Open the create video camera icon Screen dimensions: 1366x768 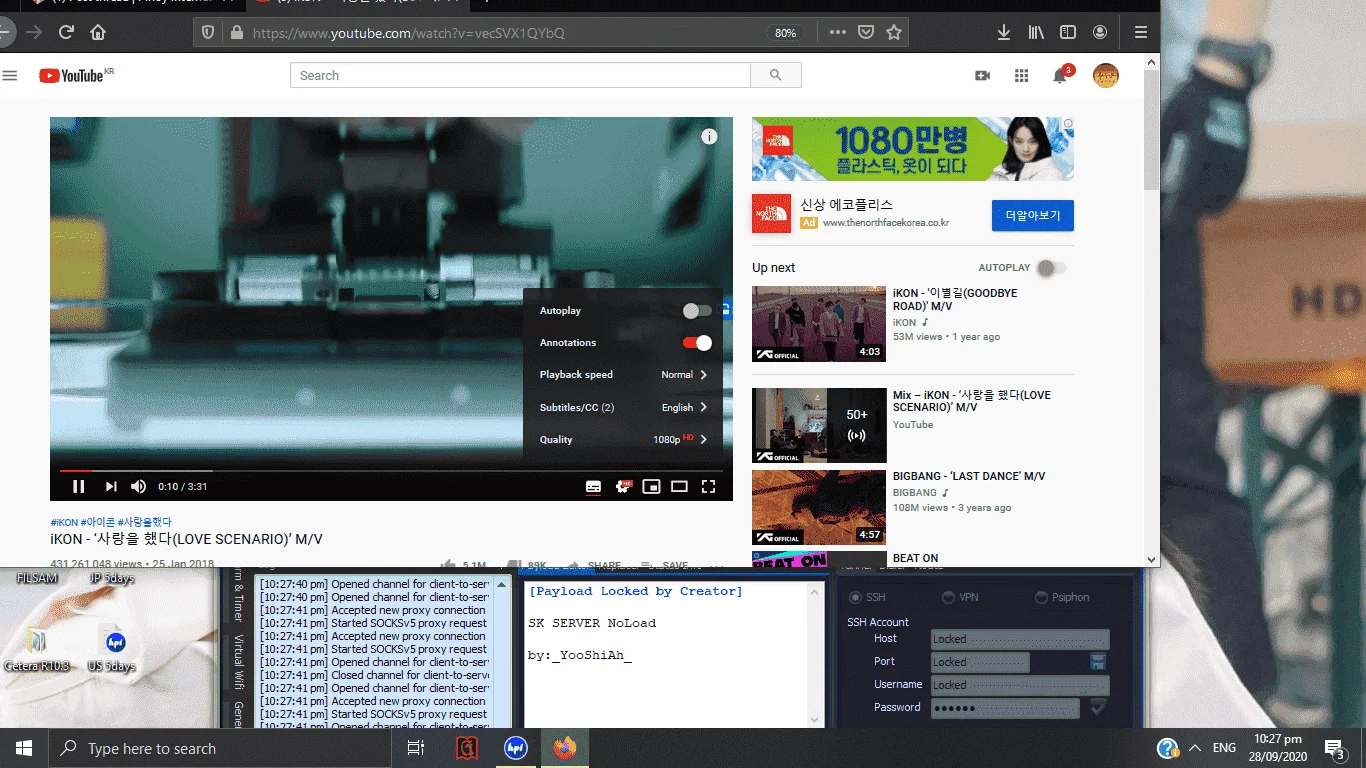(982, 75)
